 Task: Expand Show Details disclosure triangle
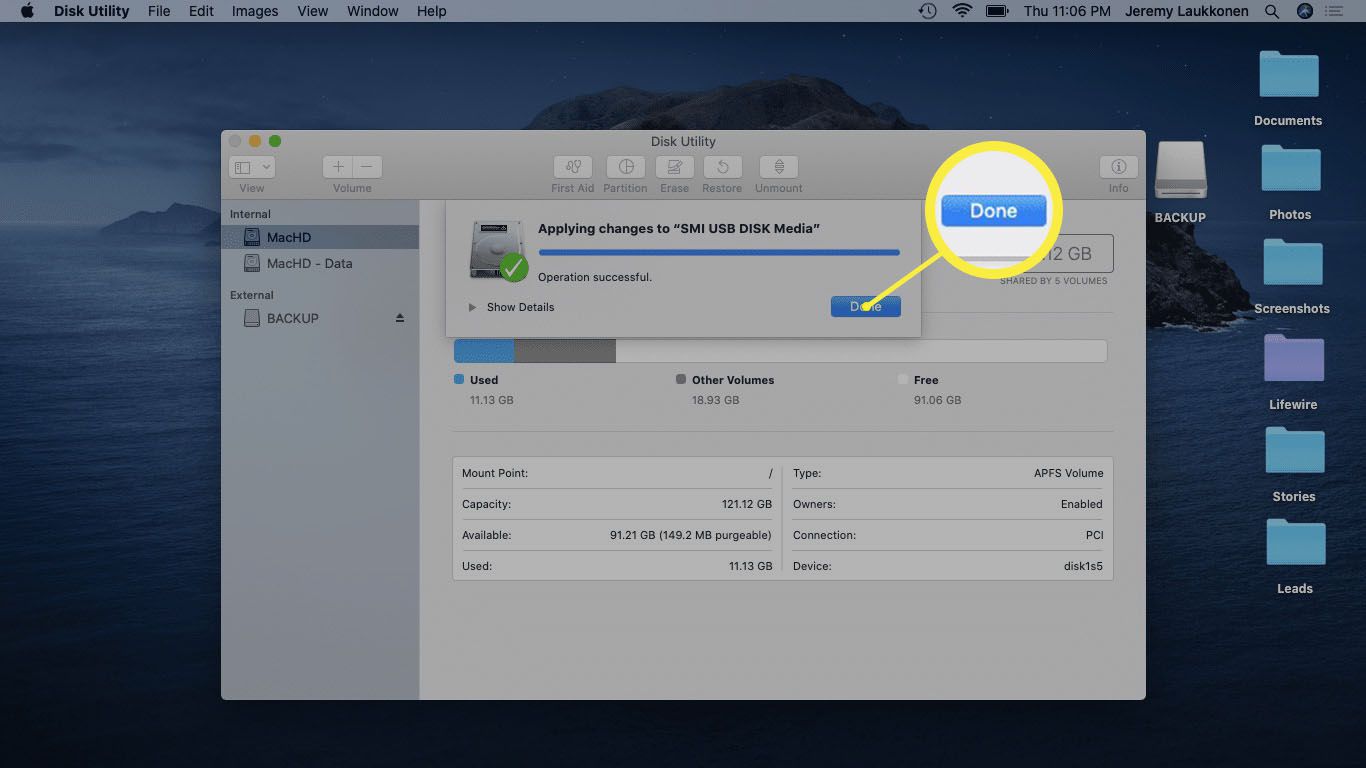472,307
